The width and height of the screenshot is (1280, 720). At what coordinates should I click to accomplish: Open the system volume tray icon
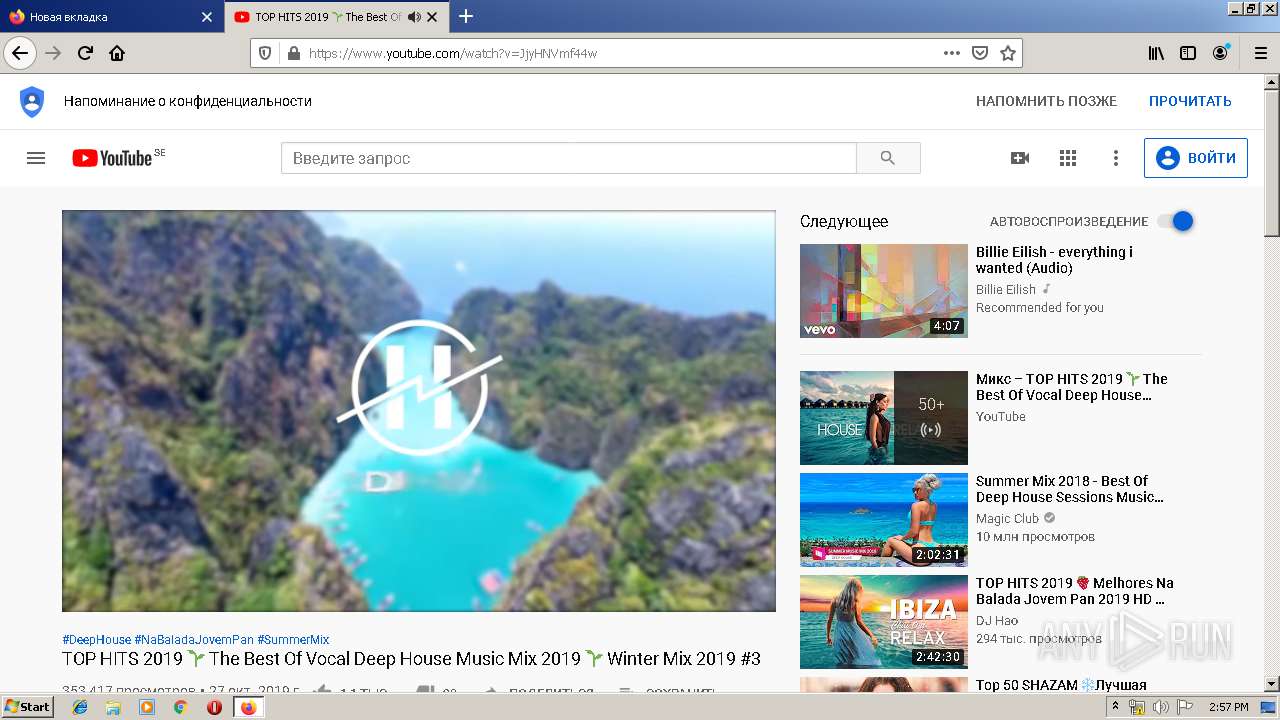coord(1160,706)
